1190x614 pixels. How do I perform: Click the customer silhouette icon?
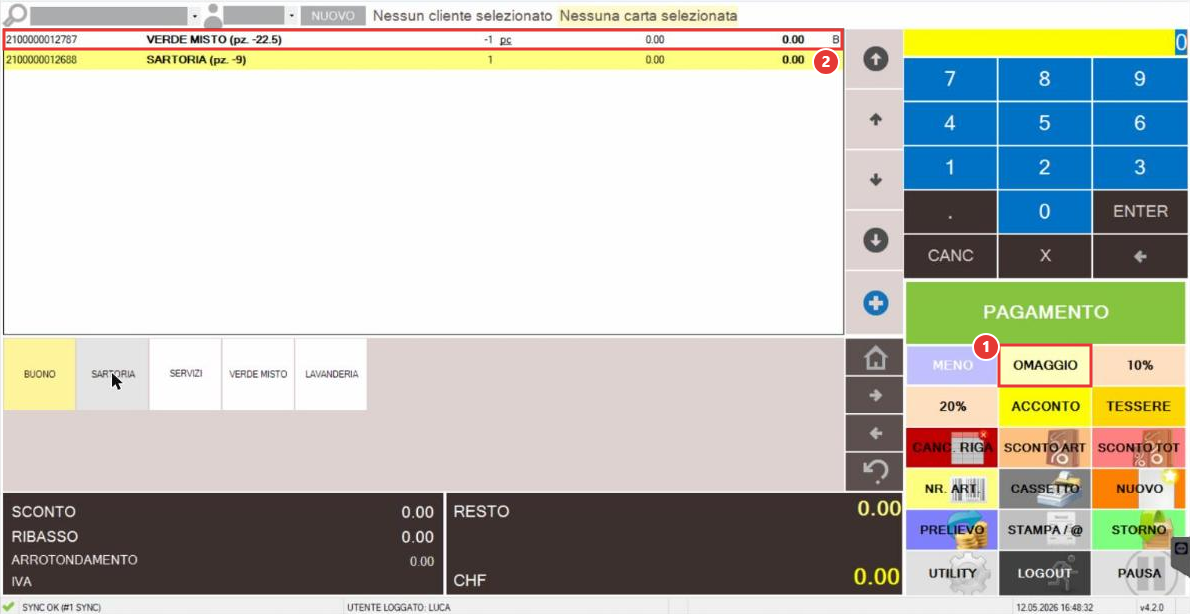coord(212,14)
